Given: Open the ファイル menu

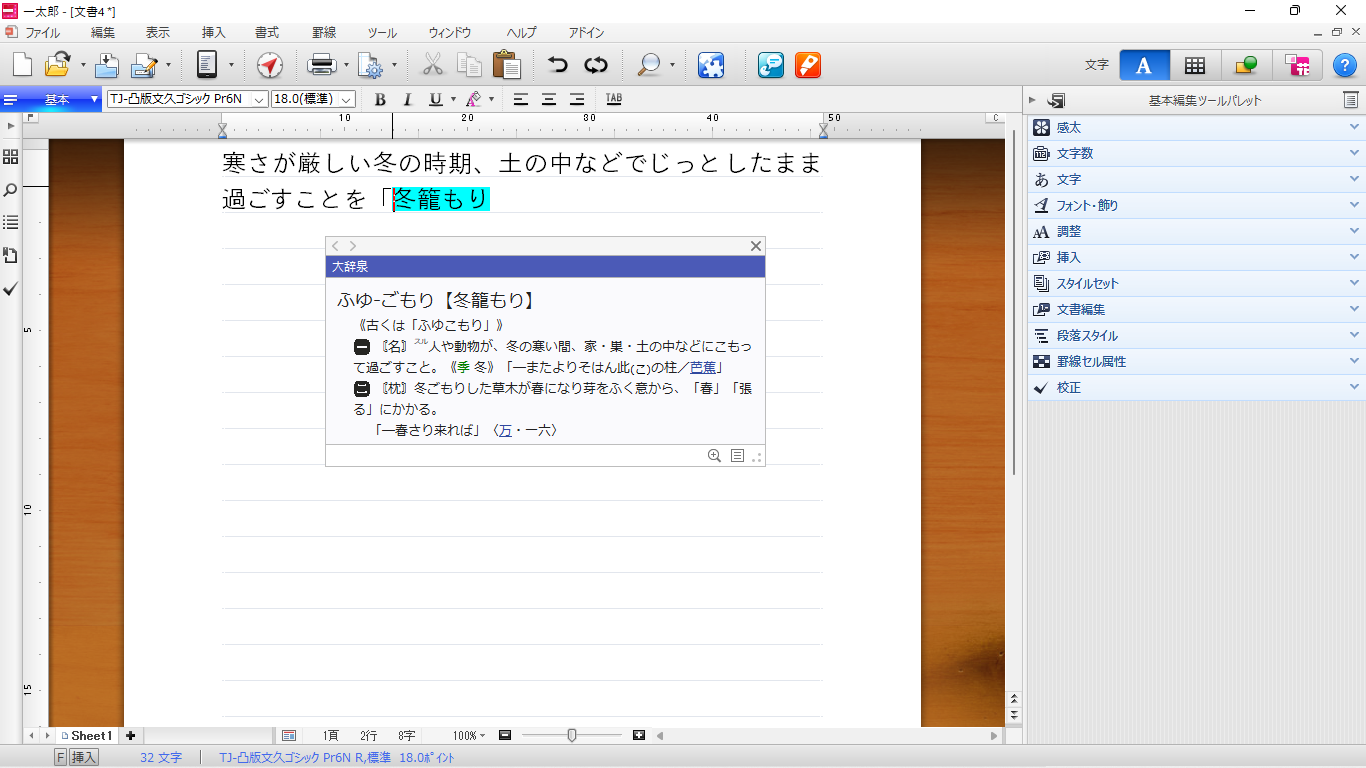Looking at the screenshot, I should [x=43, y=33].
